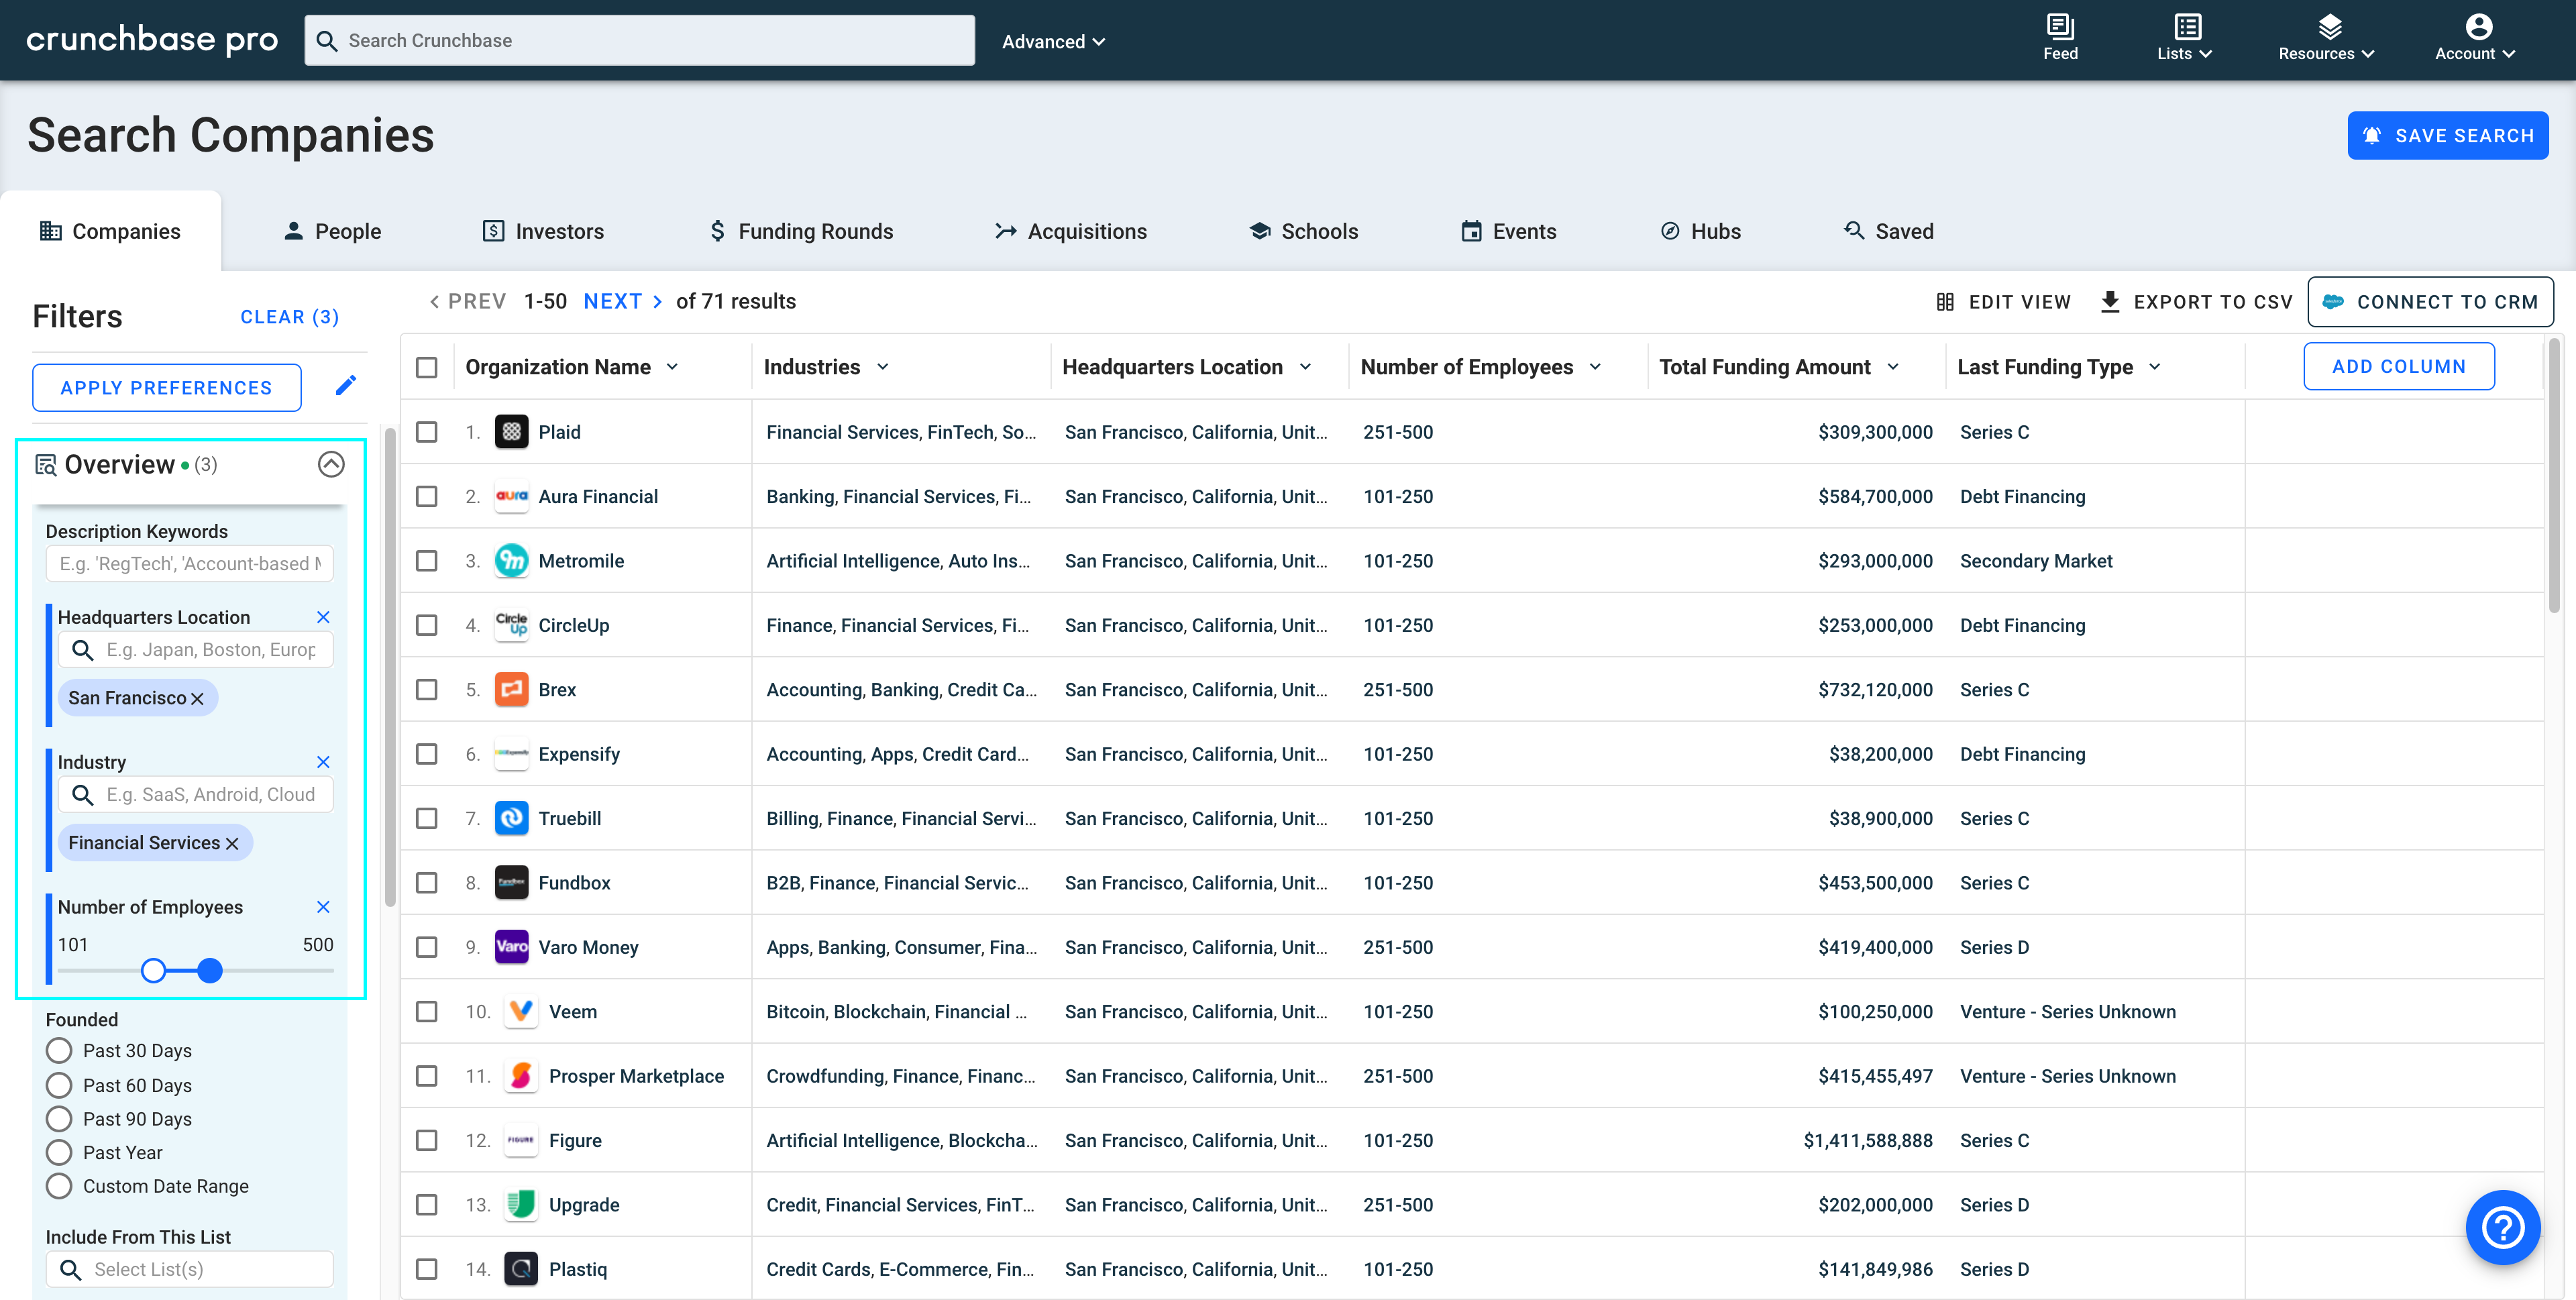Viewport: 2576px width, 1300px height.
Task: Click the blue help question mark button
Action: (2502, 1227)
